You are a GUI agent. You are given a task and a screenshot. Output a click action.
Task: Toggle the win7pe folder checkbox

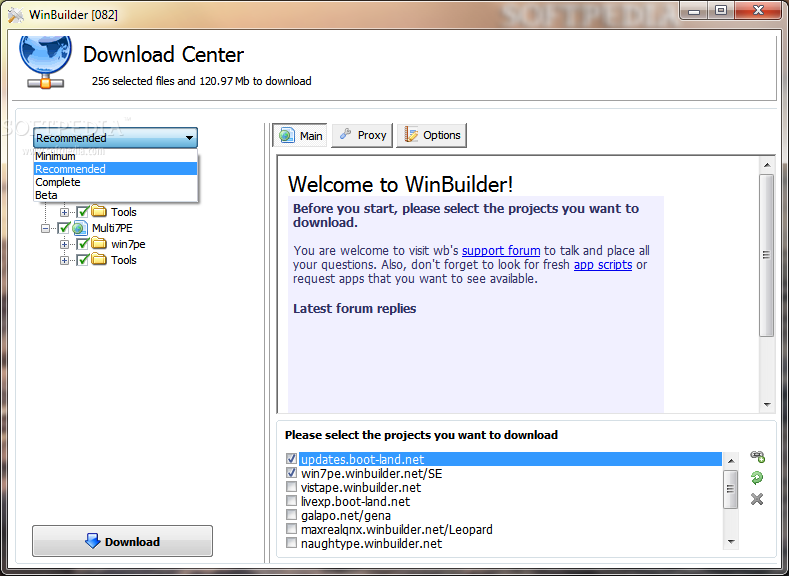[x=83, y=244]
